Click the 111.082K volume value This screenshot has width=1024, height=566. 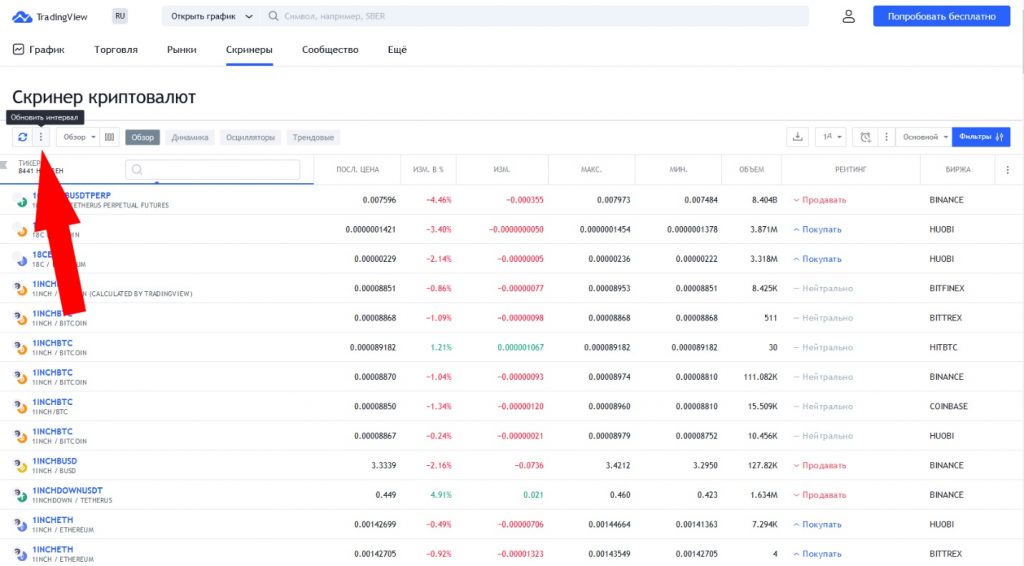coord(760,377)
